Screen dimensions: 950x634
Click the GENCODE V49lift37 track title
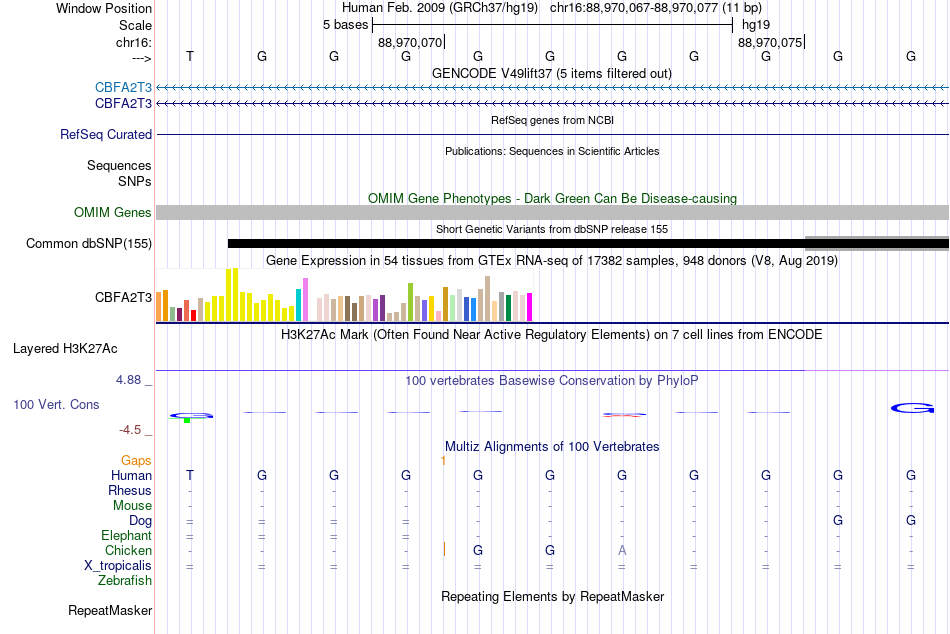[x=552, y=73]
